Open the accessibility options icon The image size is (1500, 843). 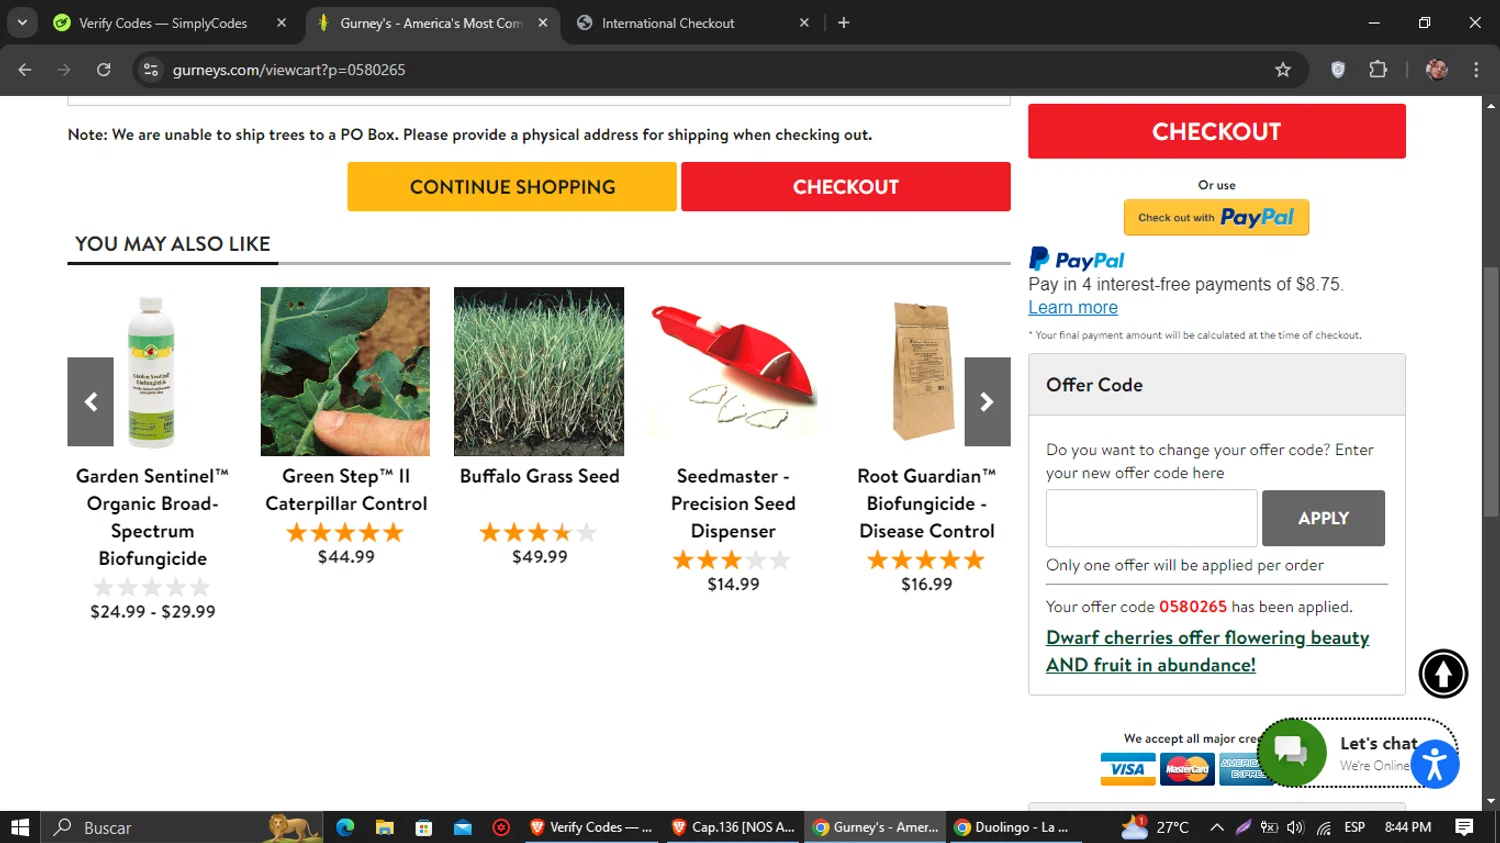pyautogui.click(x=1435, y=765)
